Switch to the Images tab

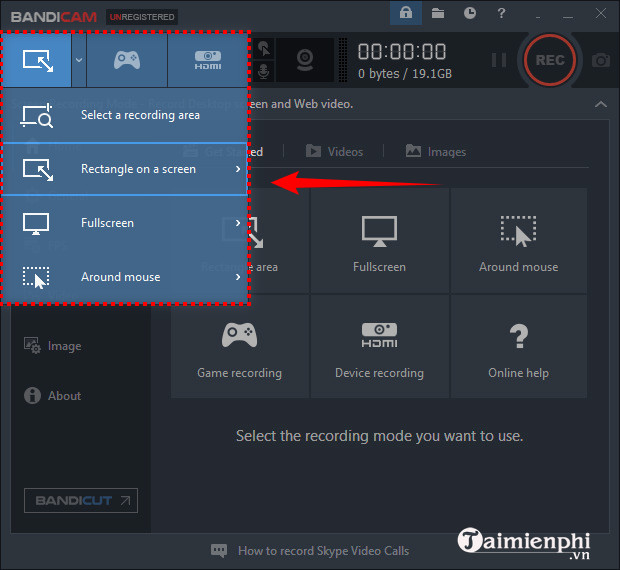[436, 152]
